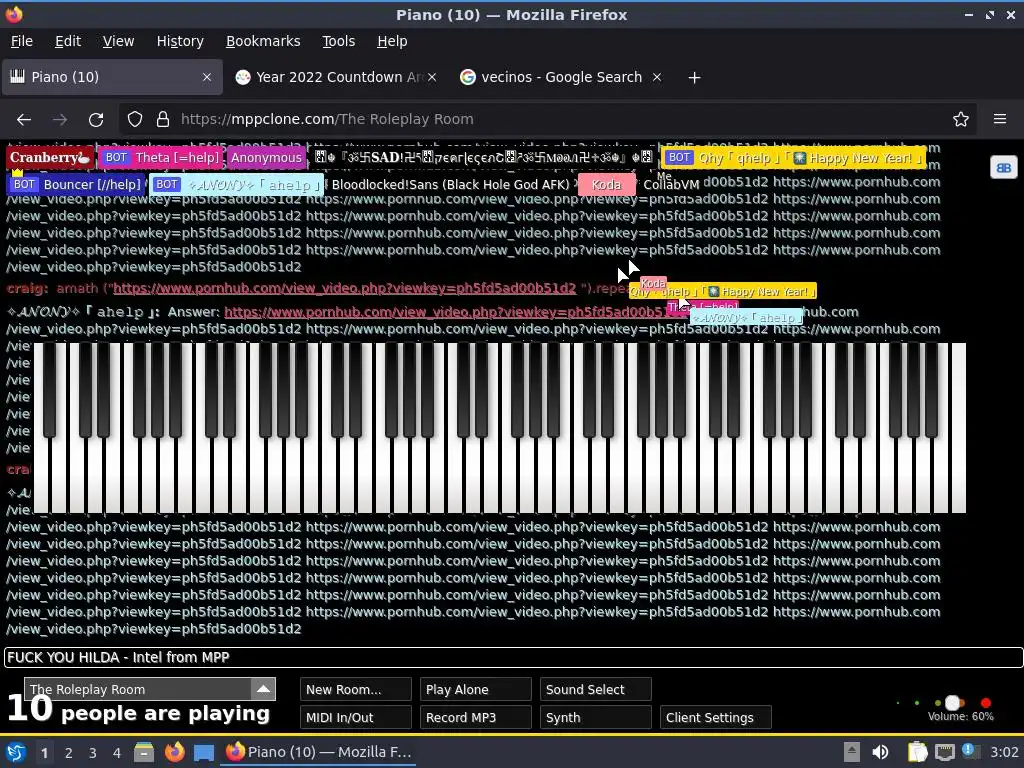Viewport: 1024px width, 768px height.
Task: Click the New Room... button
Action: click(356, 690)
